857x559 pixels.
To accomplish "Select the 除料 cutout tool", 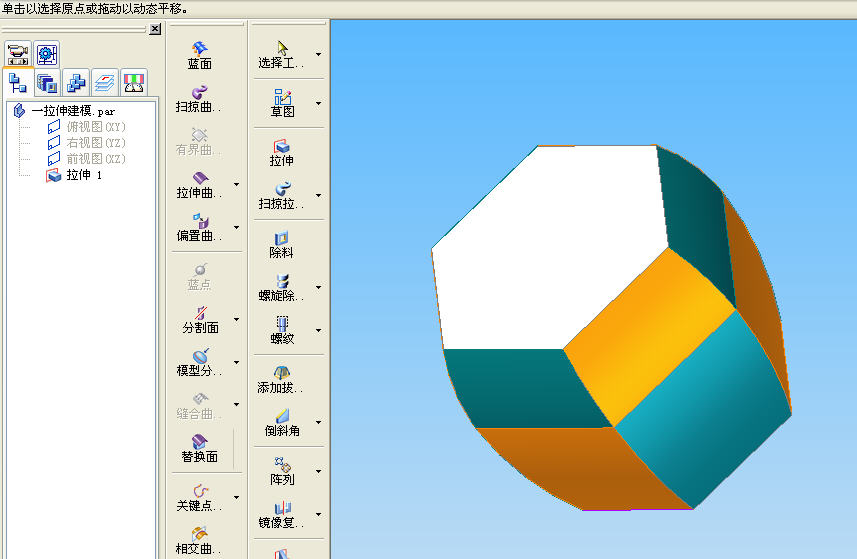I will coord(281,245).
